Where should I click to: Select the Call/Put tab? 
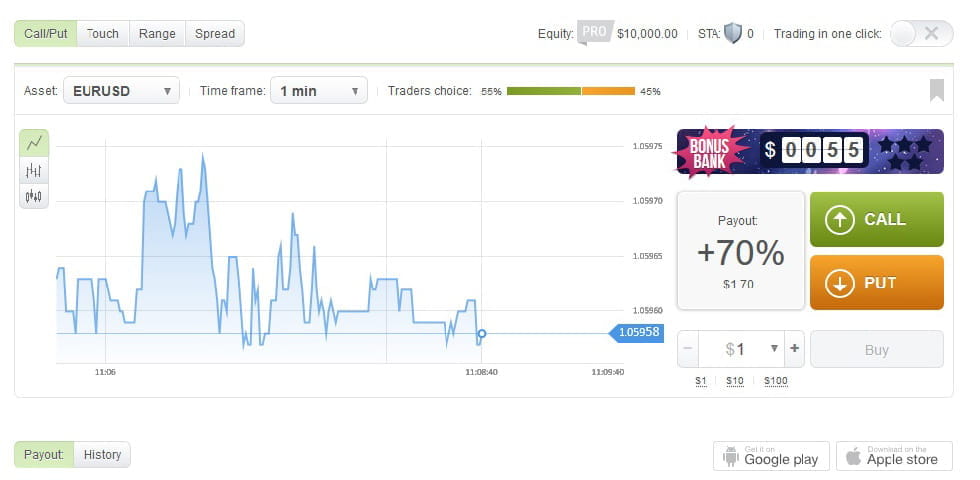click(x=46, y=34)
